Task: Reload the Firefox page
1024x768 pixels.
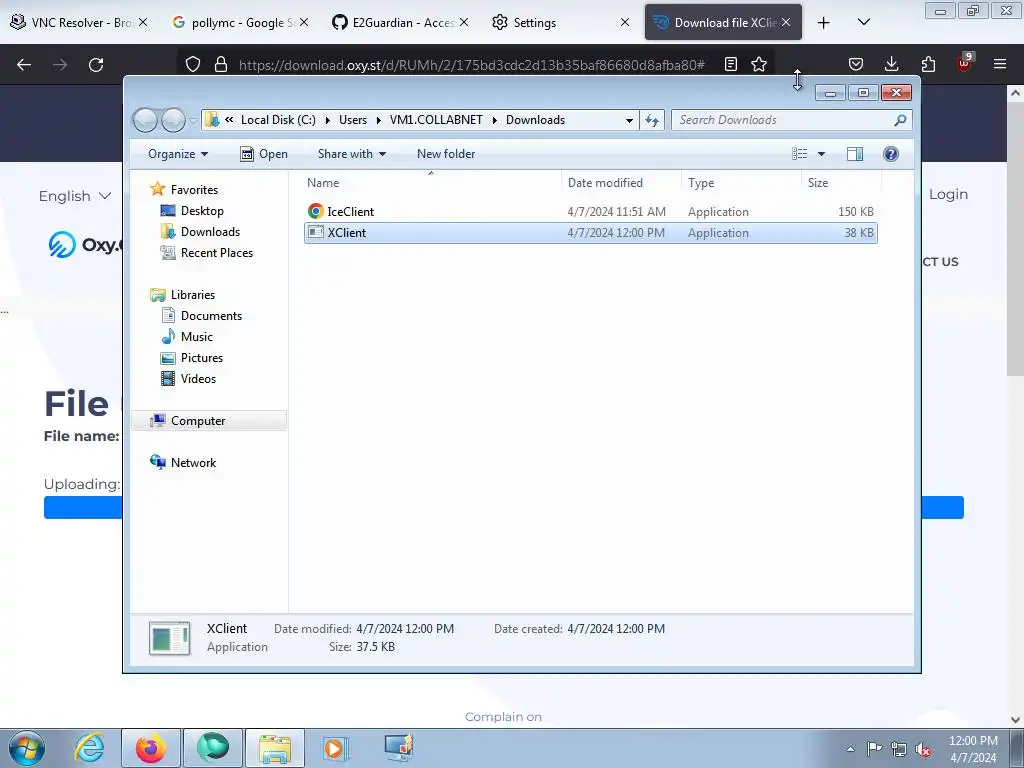Action: (96, 65)
